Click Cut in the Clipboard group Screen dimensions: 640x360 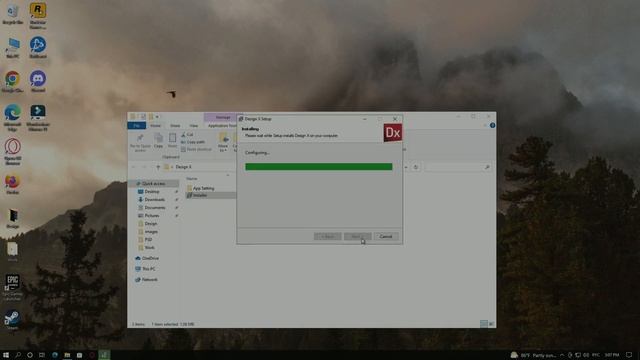click(187, 135)
